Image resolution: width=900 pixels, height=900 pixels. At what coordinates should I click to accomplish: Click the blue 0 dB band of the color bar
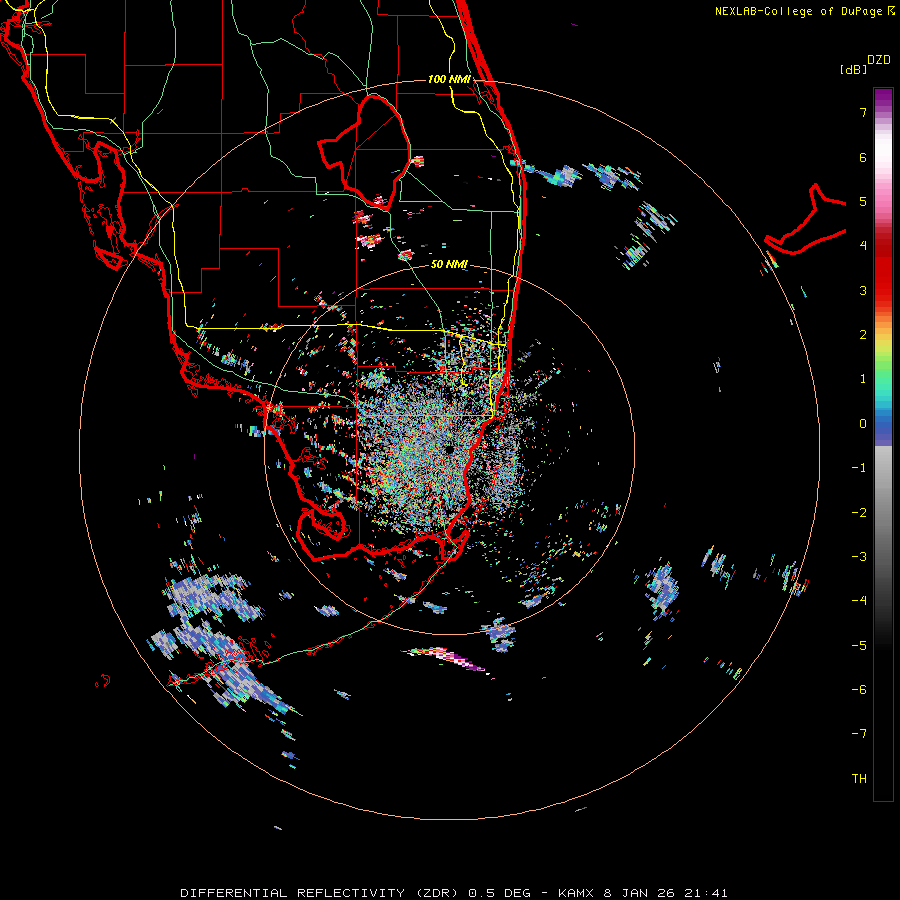883,424
